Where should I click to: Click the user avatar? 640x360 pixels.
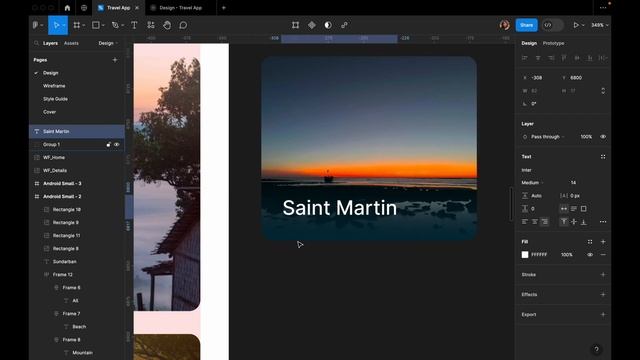pos(504,25)
